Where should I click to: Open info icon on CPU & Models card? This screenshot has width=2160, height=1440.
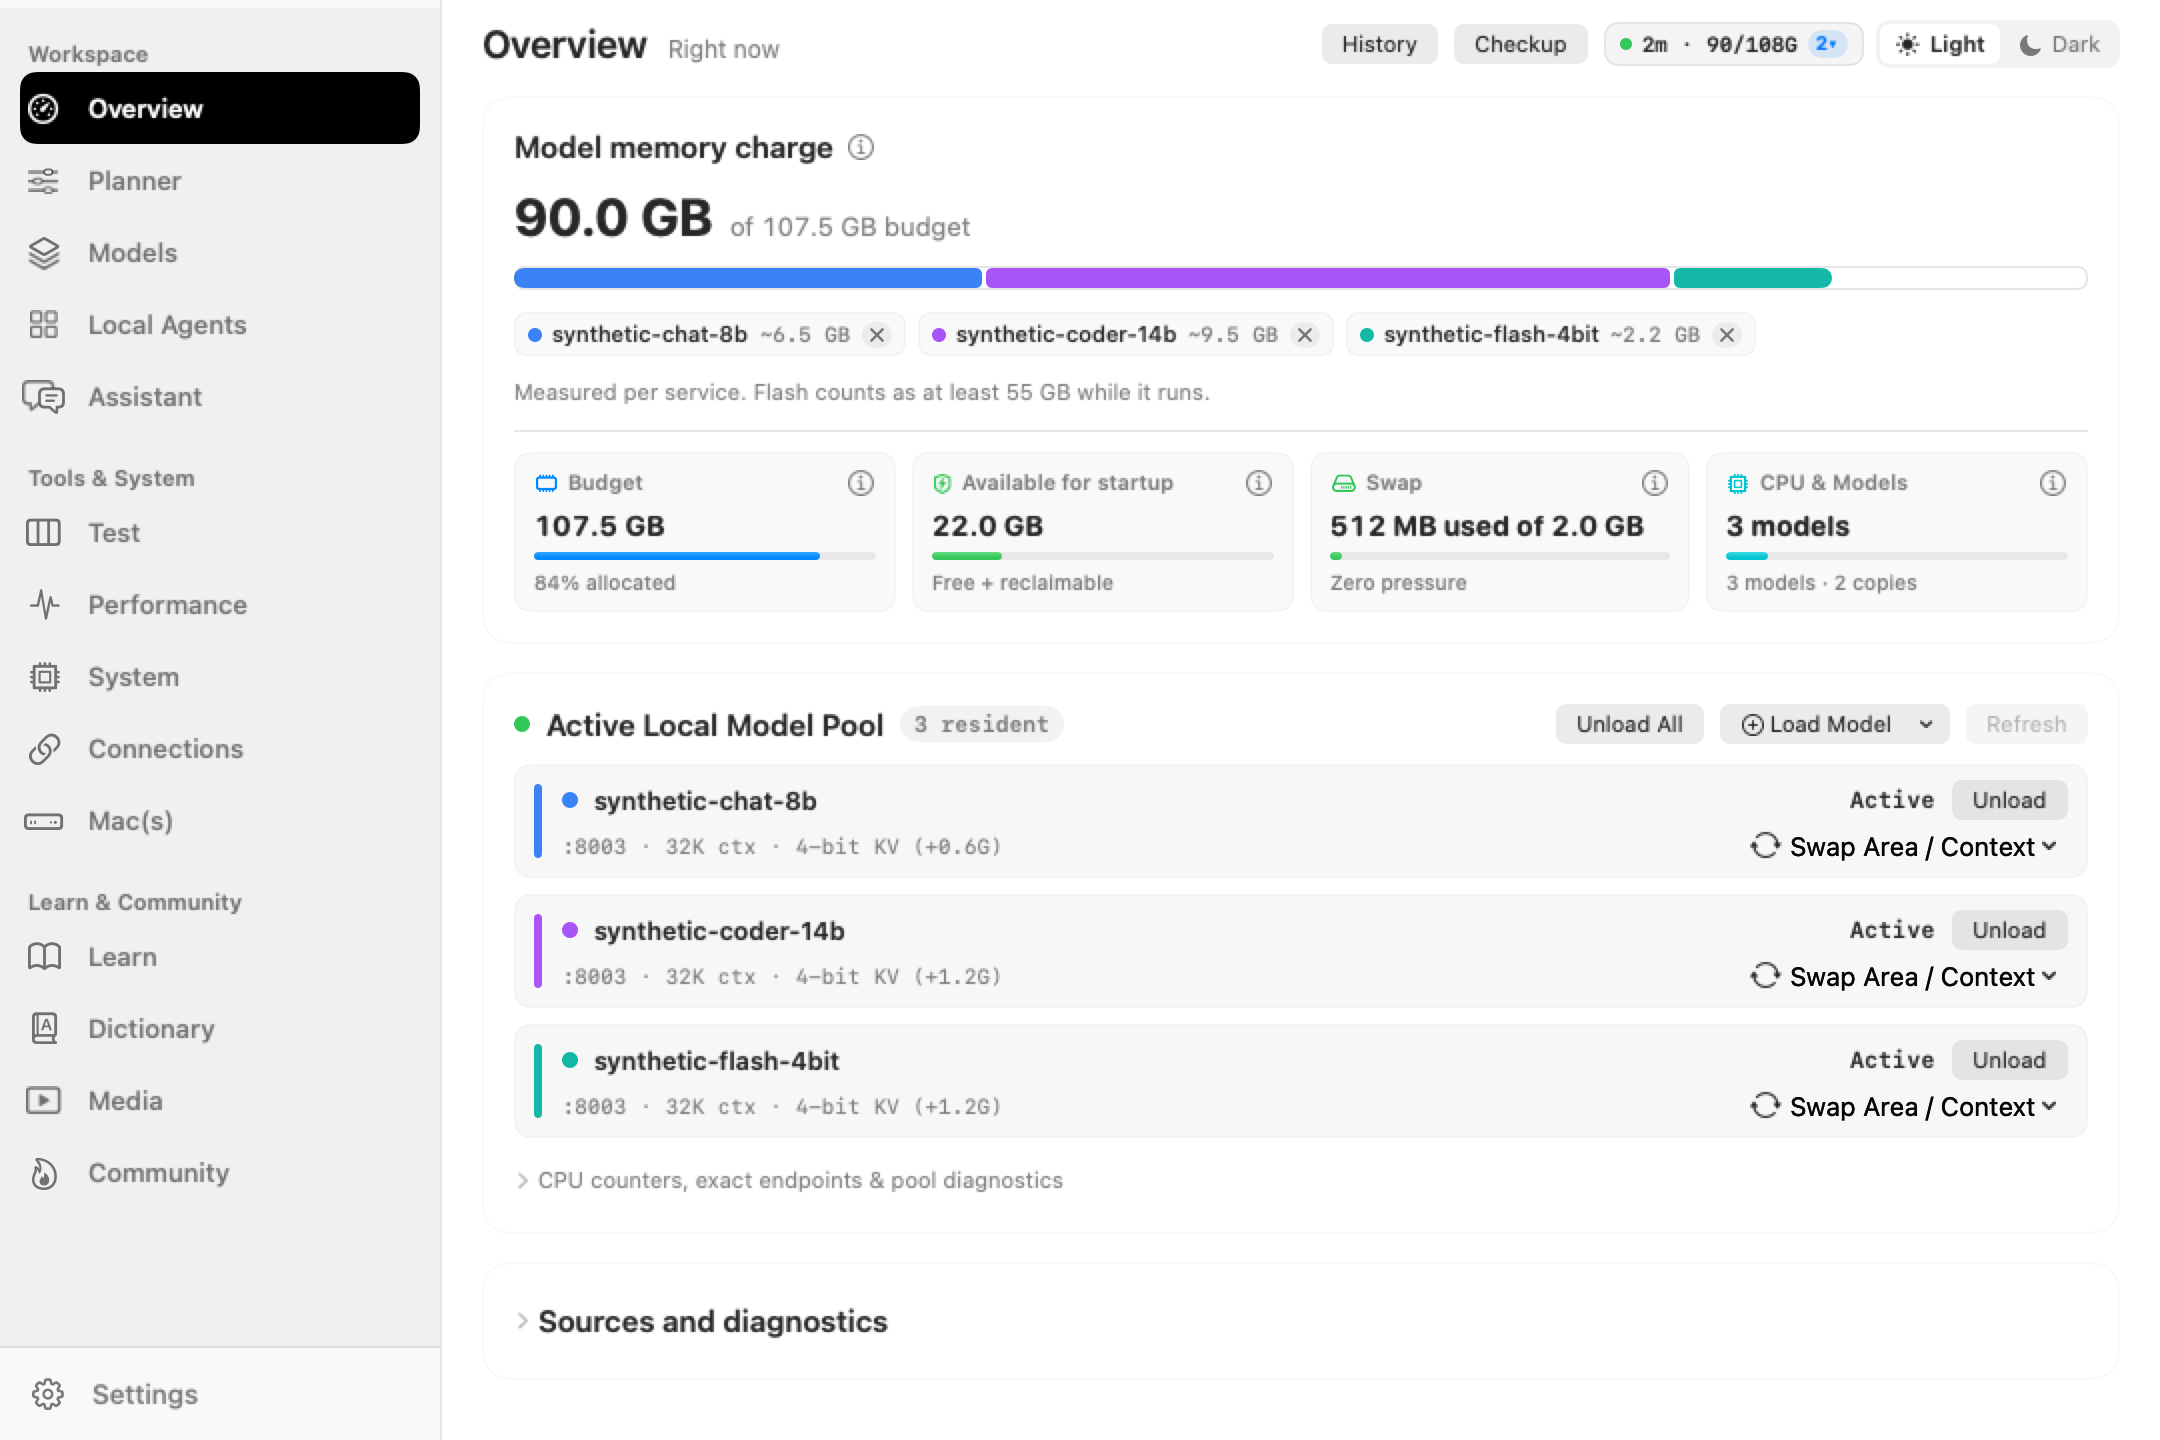tap(2053, 483)
